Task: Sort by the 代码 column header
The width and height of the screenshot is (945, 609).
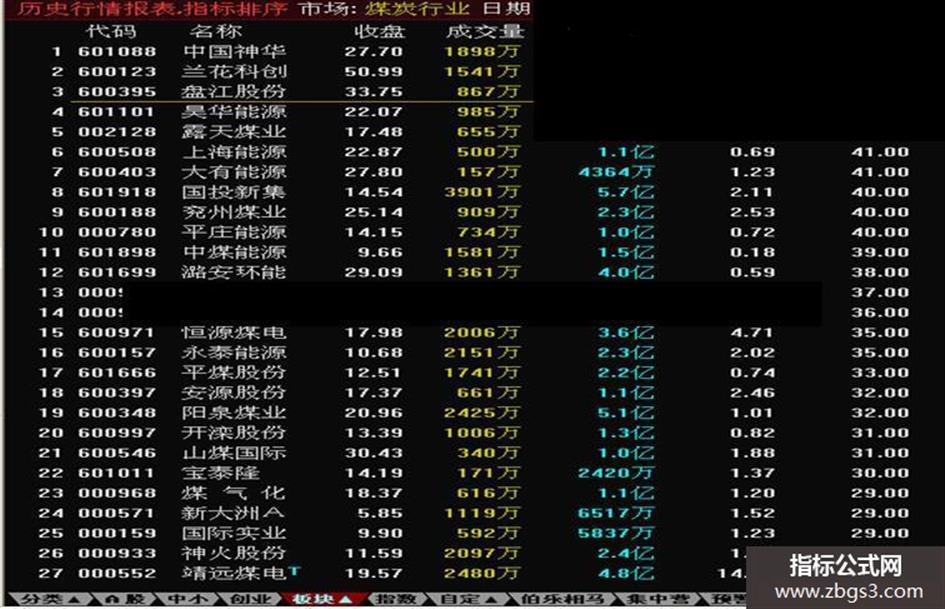Action: pos(111,31)
